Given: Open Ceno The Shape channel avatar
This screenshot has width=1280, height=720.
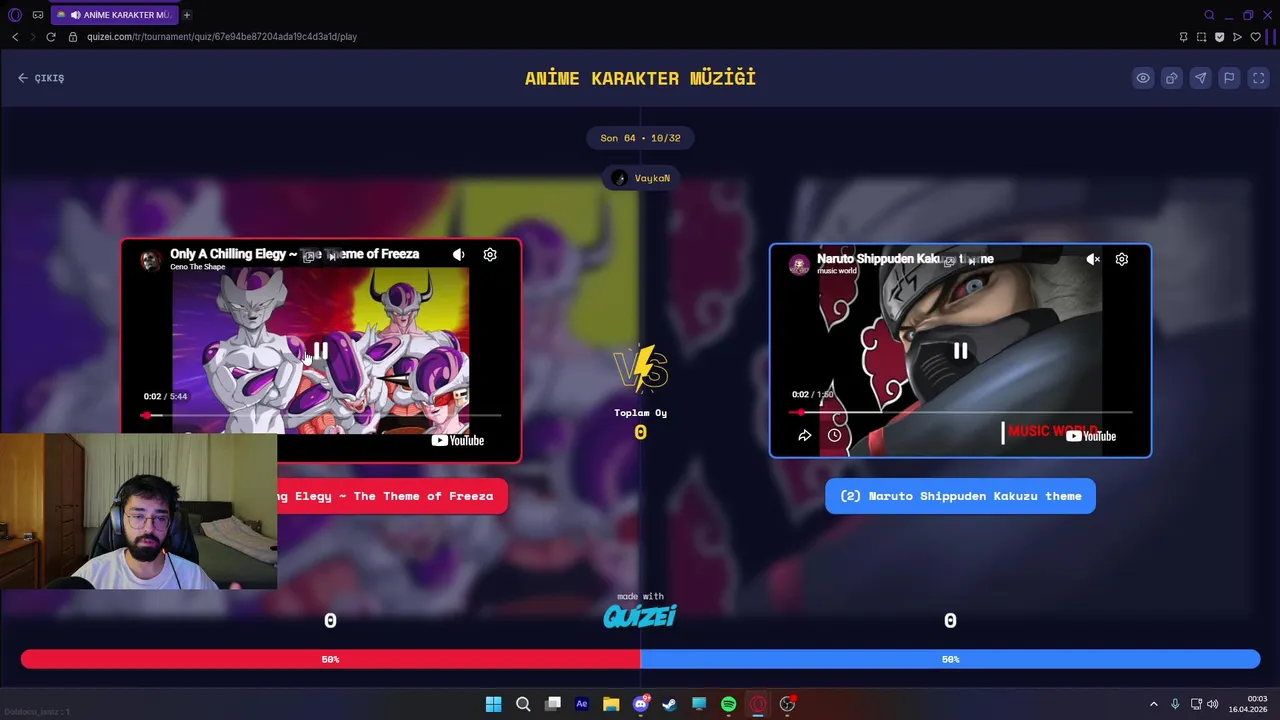Looking at the screenshot, I should tap(151, 260).
